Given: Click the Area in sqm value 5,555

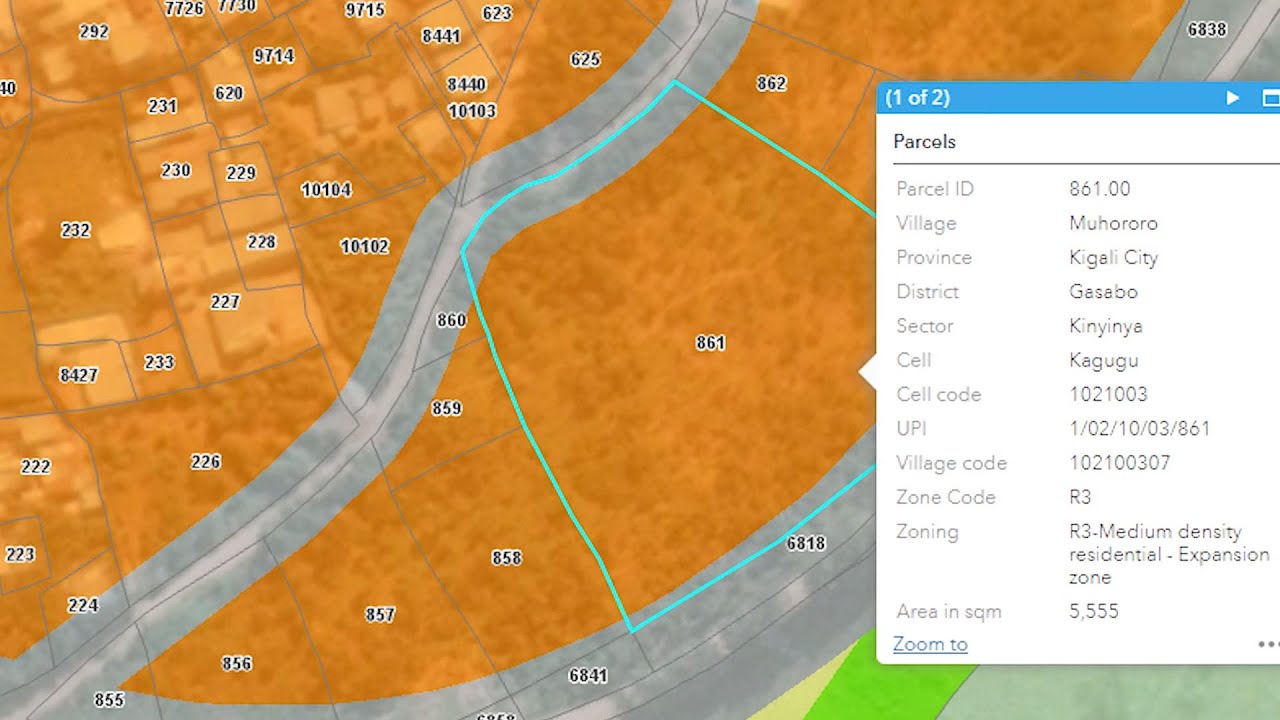Looking at the screenshot, I should tap(1093, 611).
